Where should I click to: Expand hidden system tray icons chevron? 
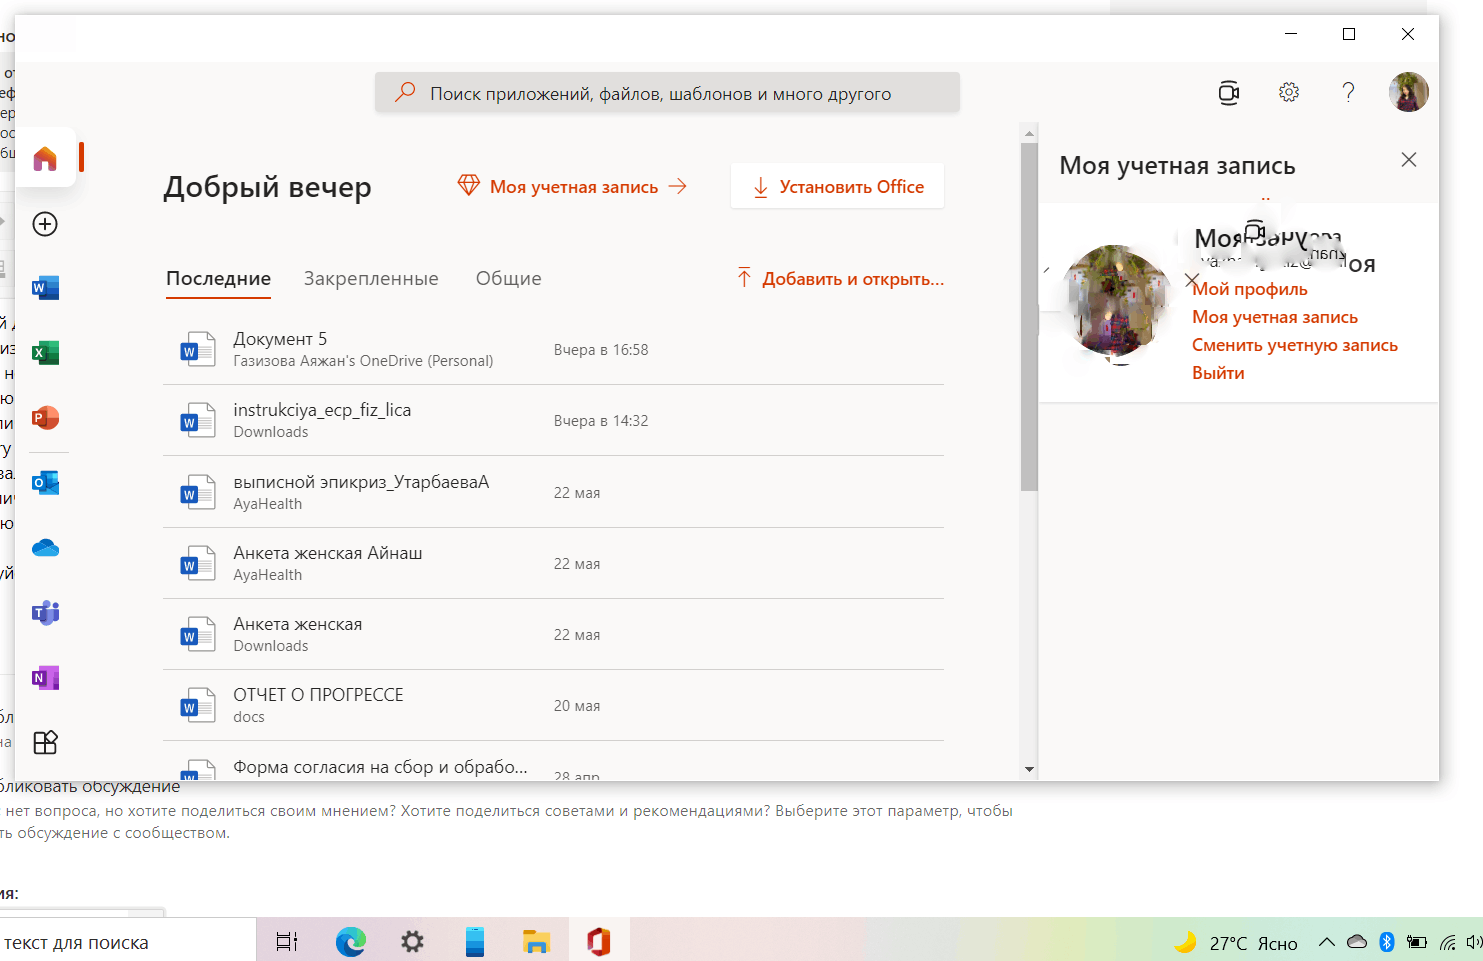[x=1327, y=942]
